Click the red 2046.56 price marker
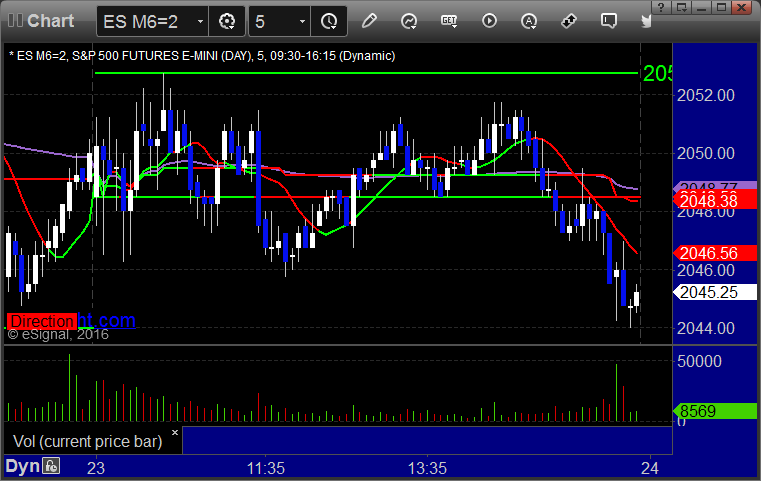Image resolution: width=761 pixels, height=481 pixels. pos(715,253)
